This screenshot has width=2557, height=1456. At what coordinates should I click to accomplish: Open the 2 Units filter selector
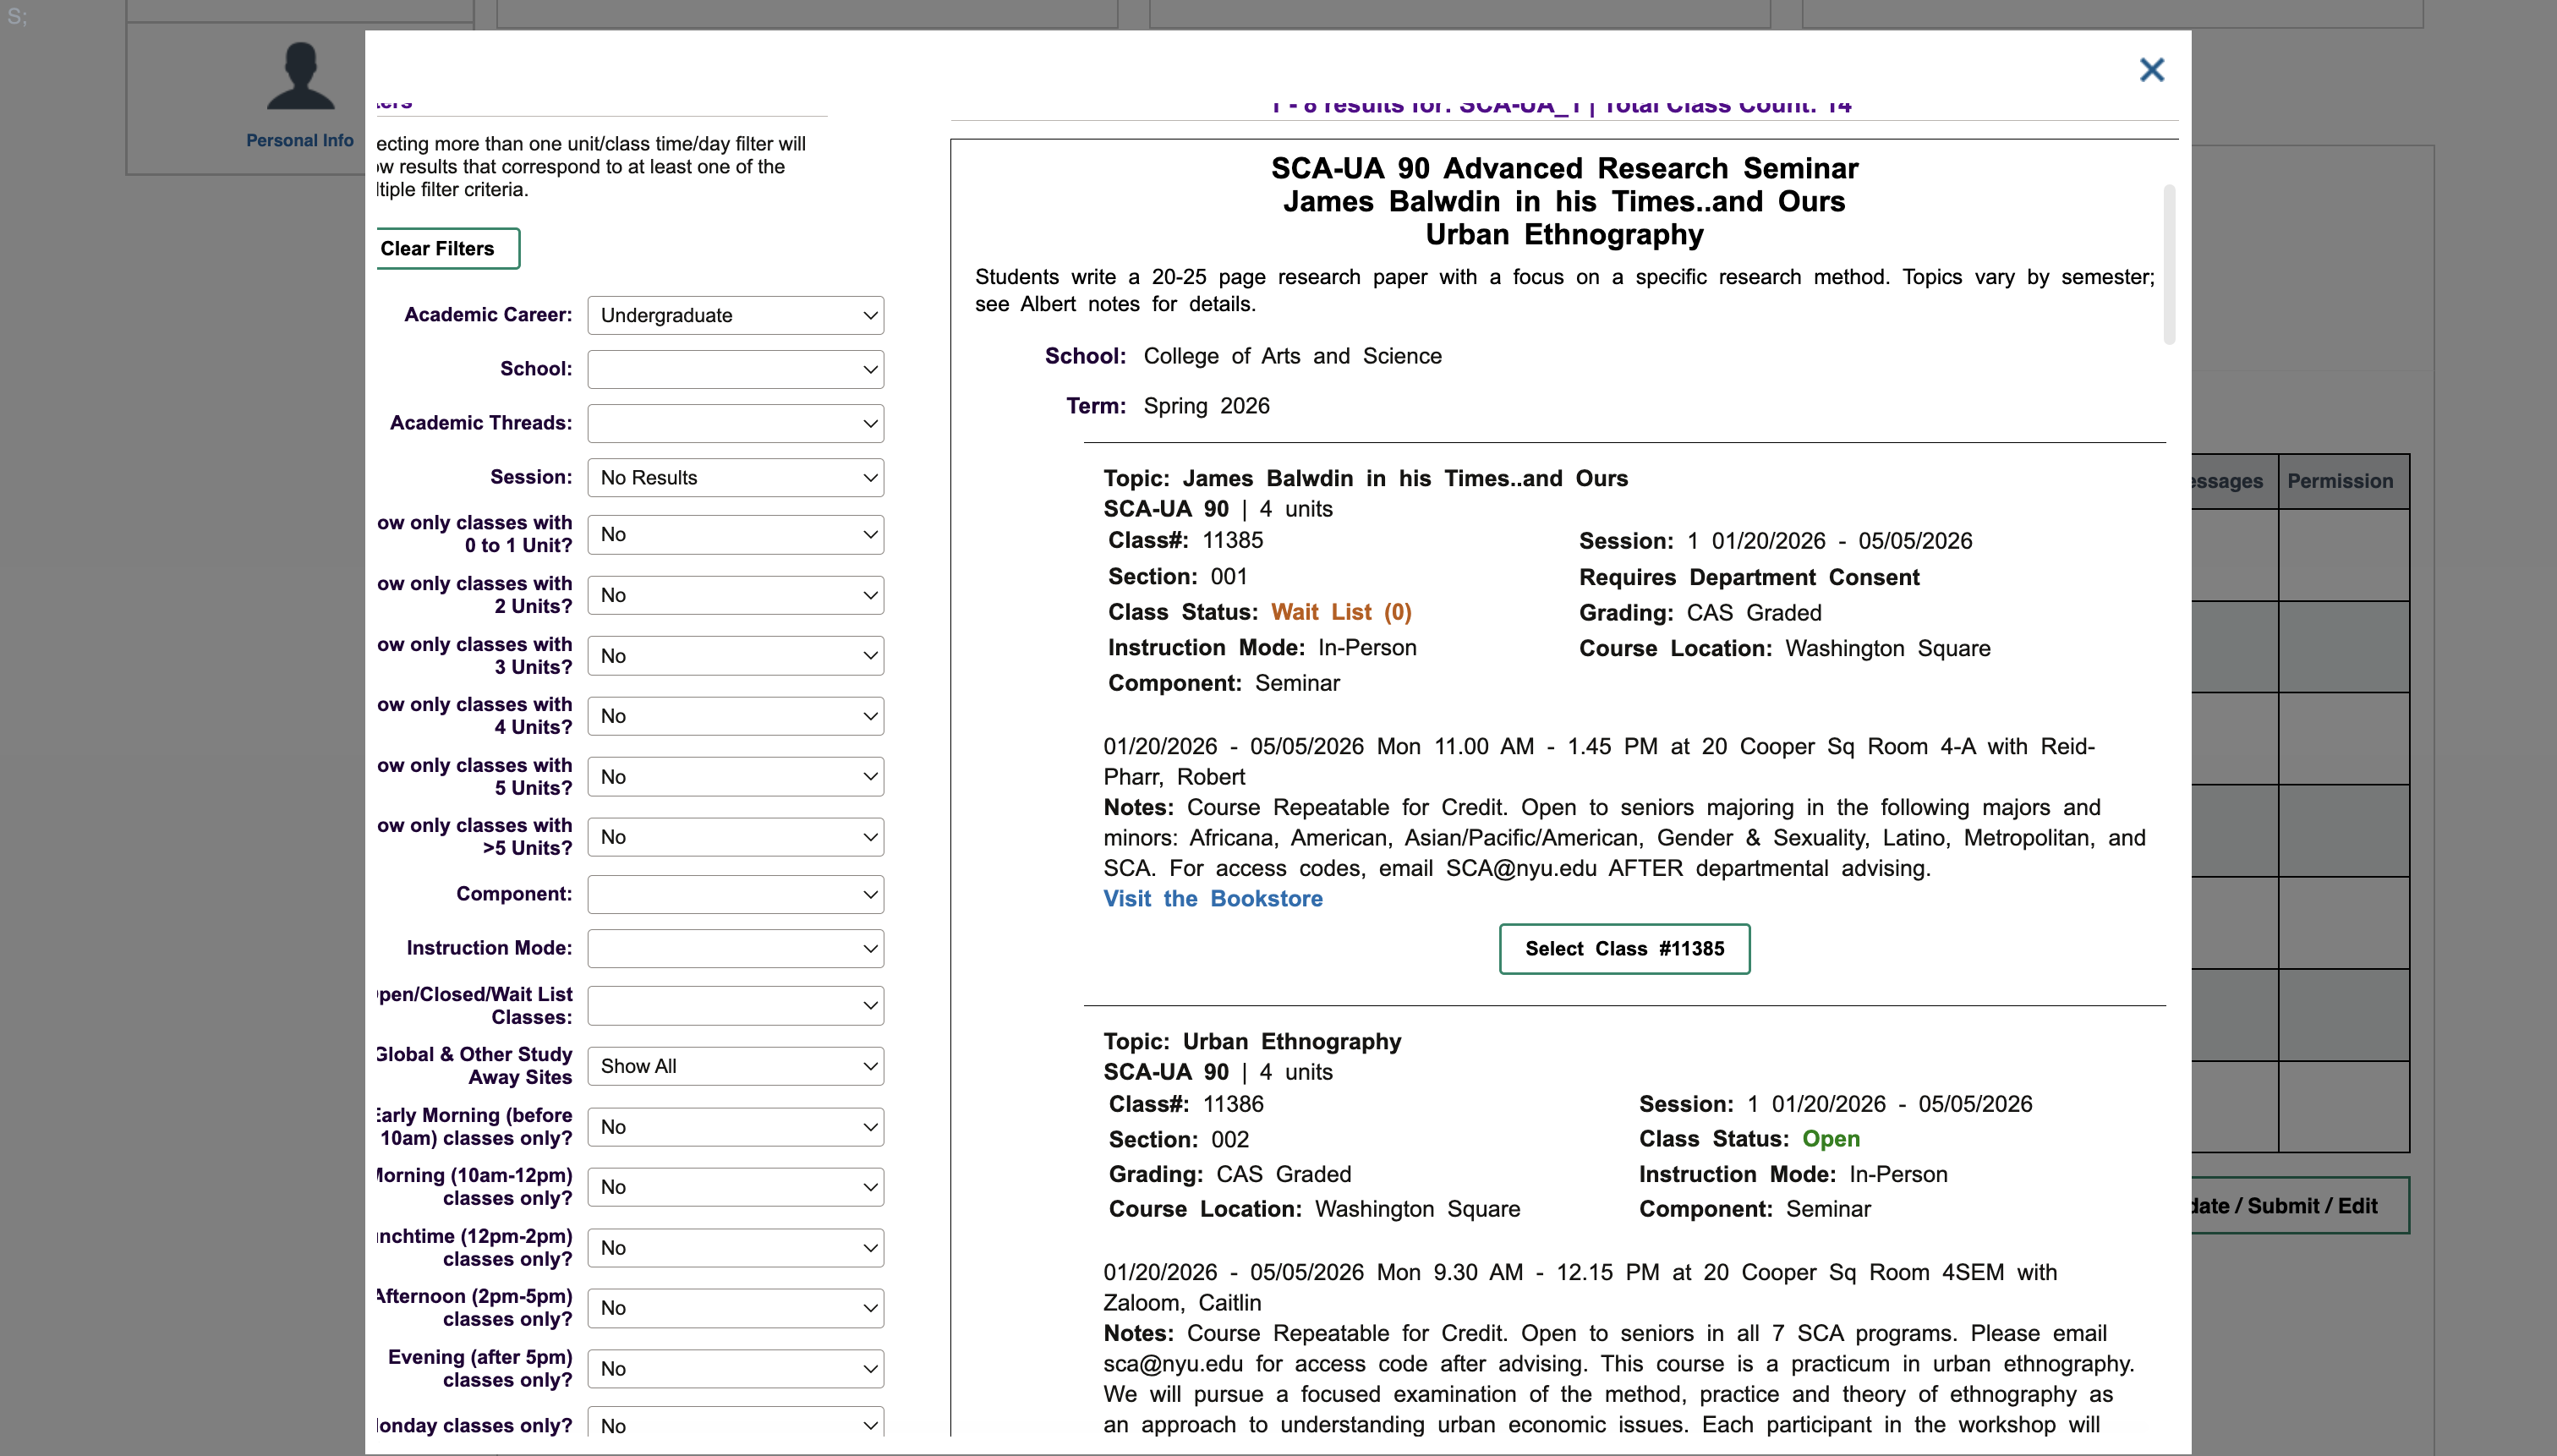click(x=733, y=595)
